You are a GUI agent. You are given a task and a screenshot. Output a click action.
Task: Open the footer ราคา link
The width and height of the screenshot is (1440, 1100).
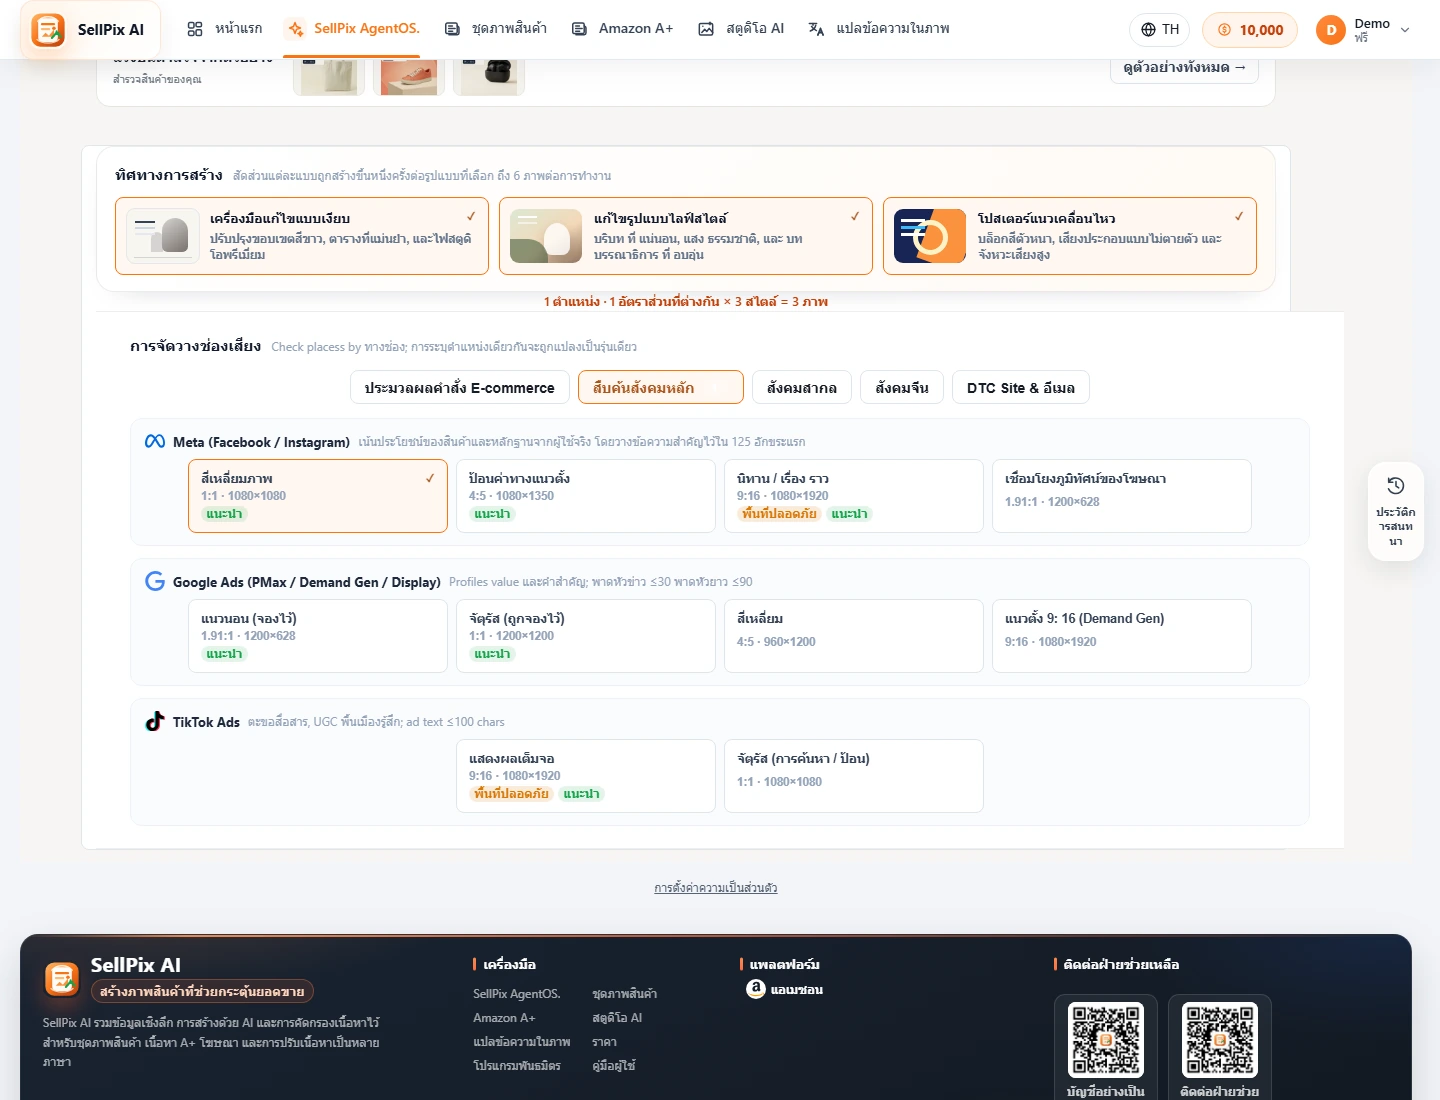(x=604, y=1042)
